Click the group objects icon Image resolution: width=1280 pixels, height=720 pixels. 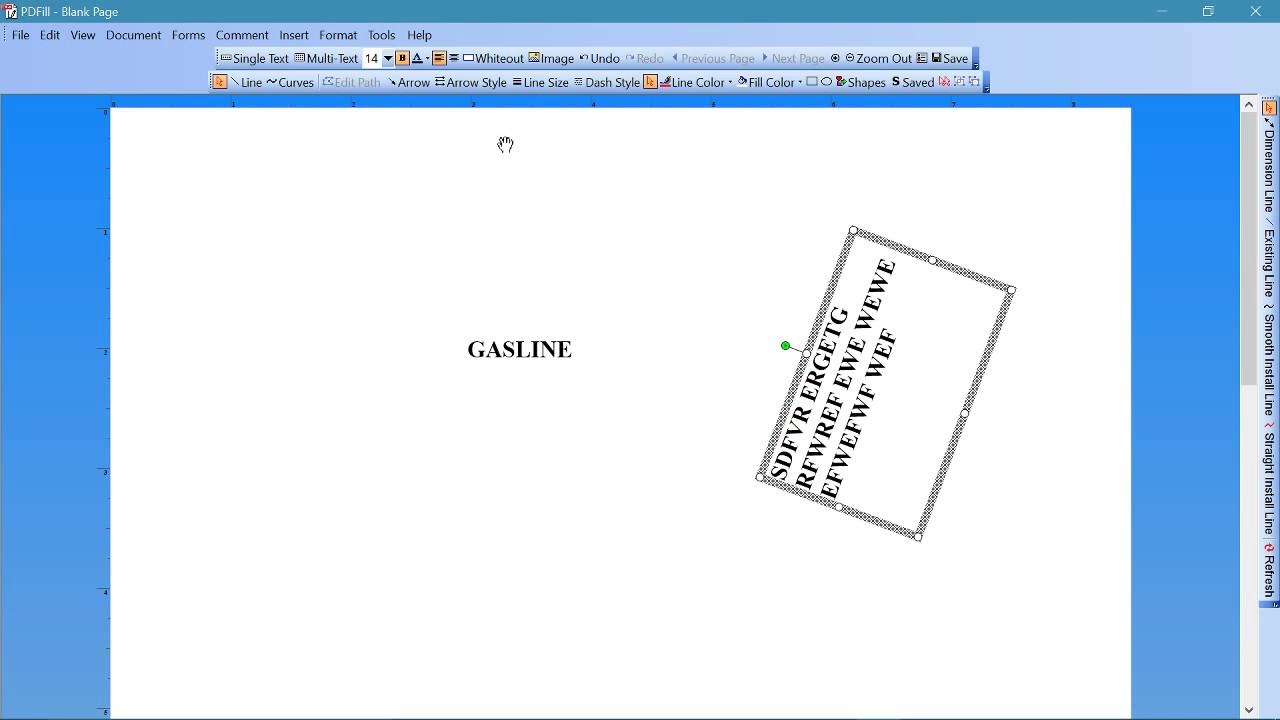tap(959, 82)
